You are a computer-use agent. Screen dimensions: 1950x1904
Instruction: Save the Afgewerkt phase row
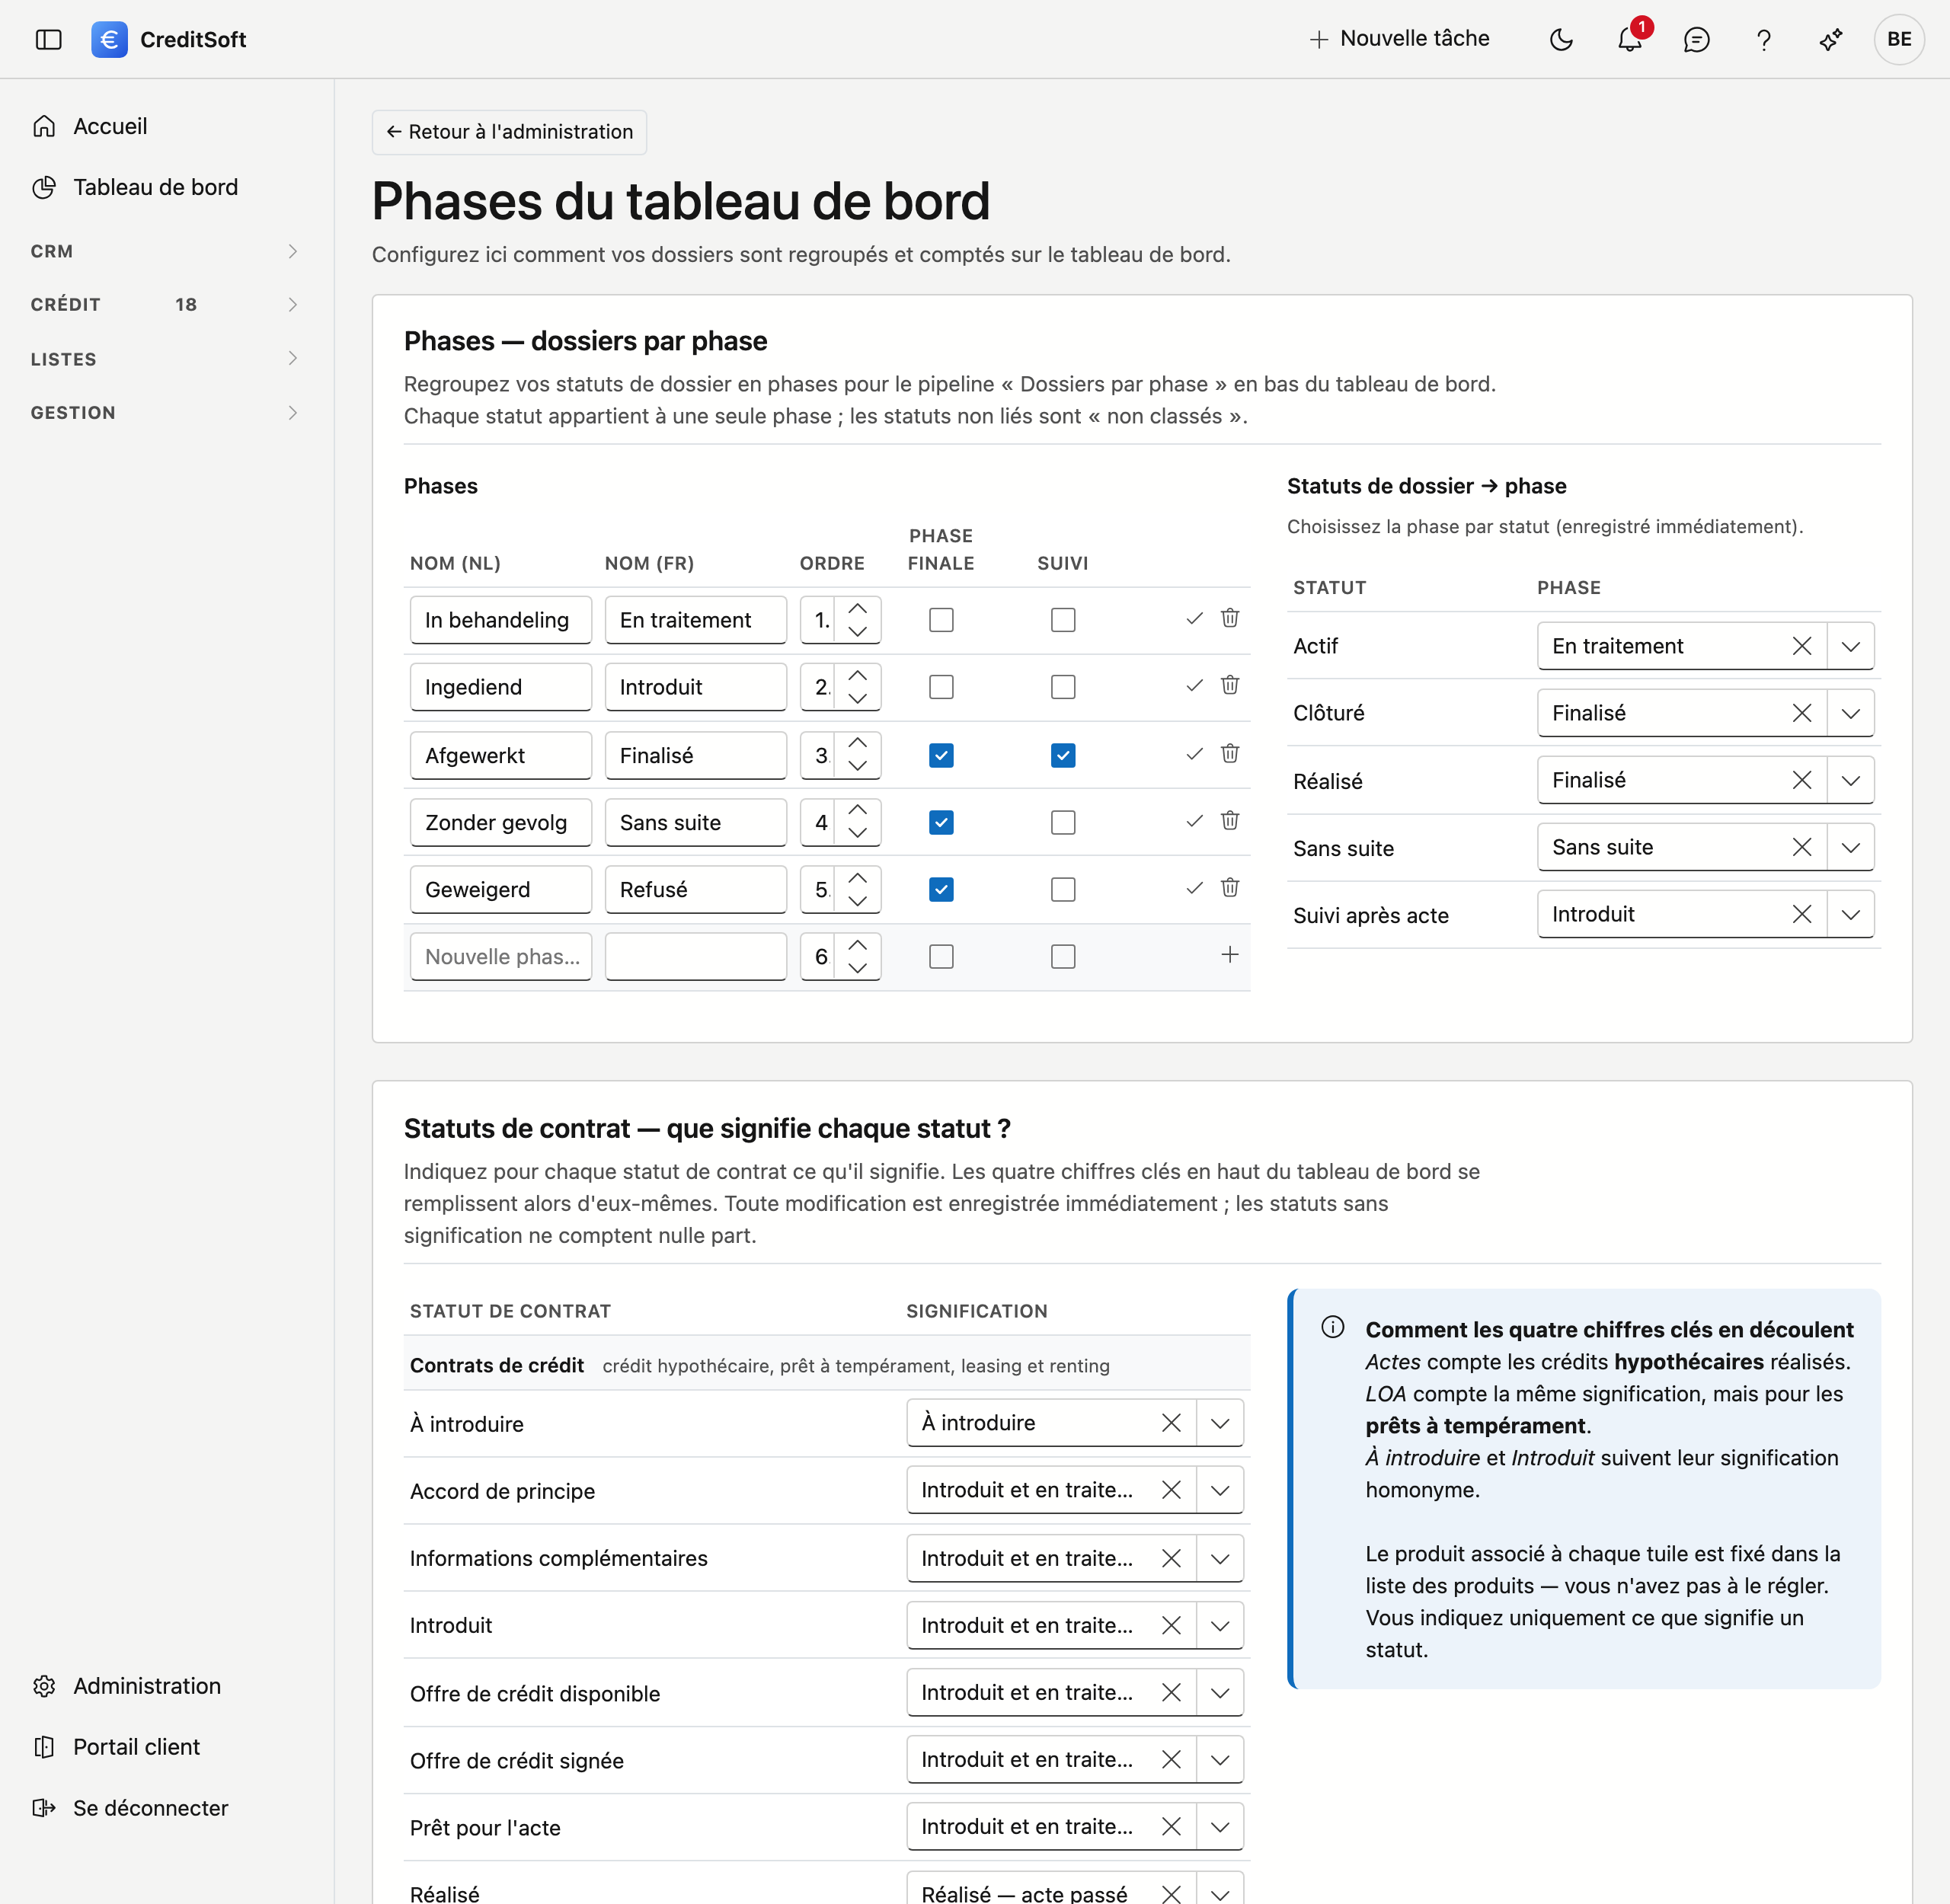coord(1194,754)
